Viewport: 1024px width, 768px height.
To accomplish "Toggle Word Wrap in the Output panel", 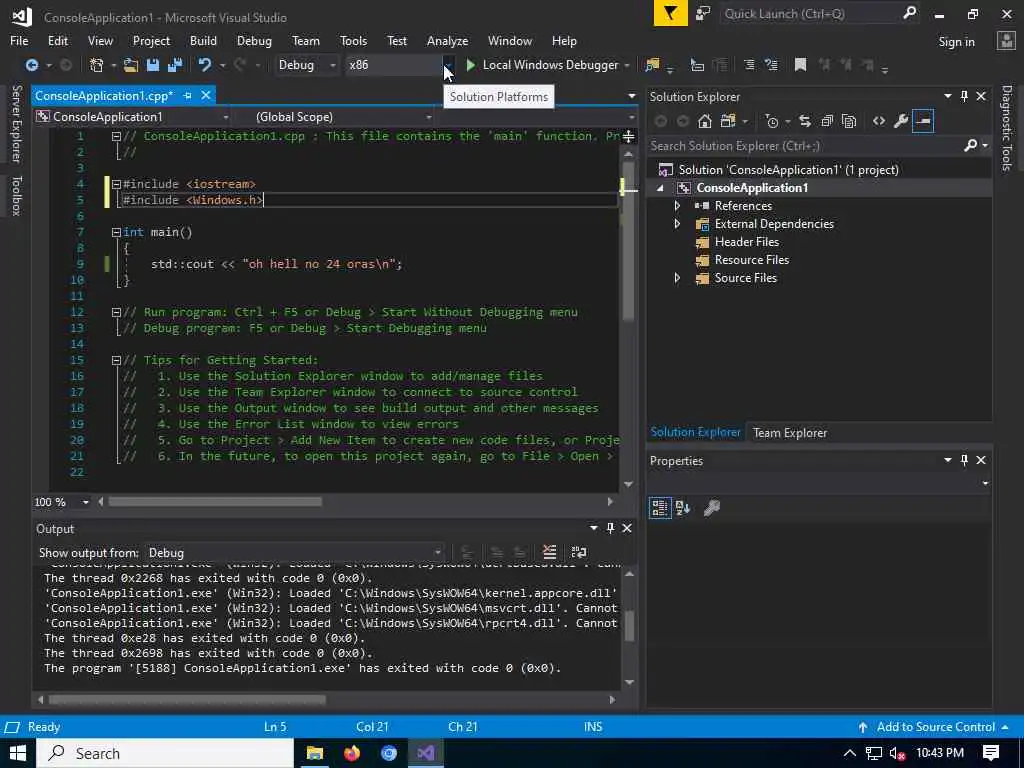I will point(579,552).
